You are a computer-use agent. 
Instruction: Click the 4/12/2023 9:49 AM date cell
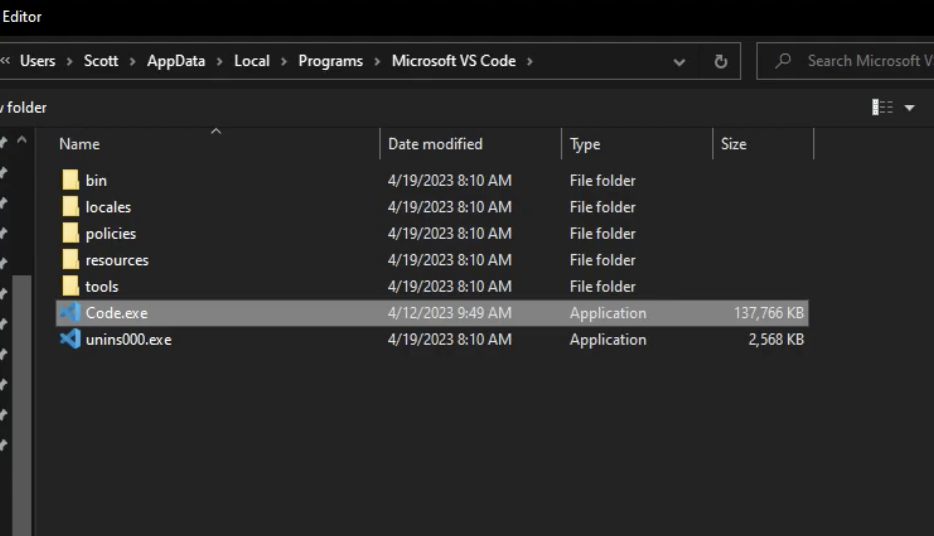tap(449, 313)
